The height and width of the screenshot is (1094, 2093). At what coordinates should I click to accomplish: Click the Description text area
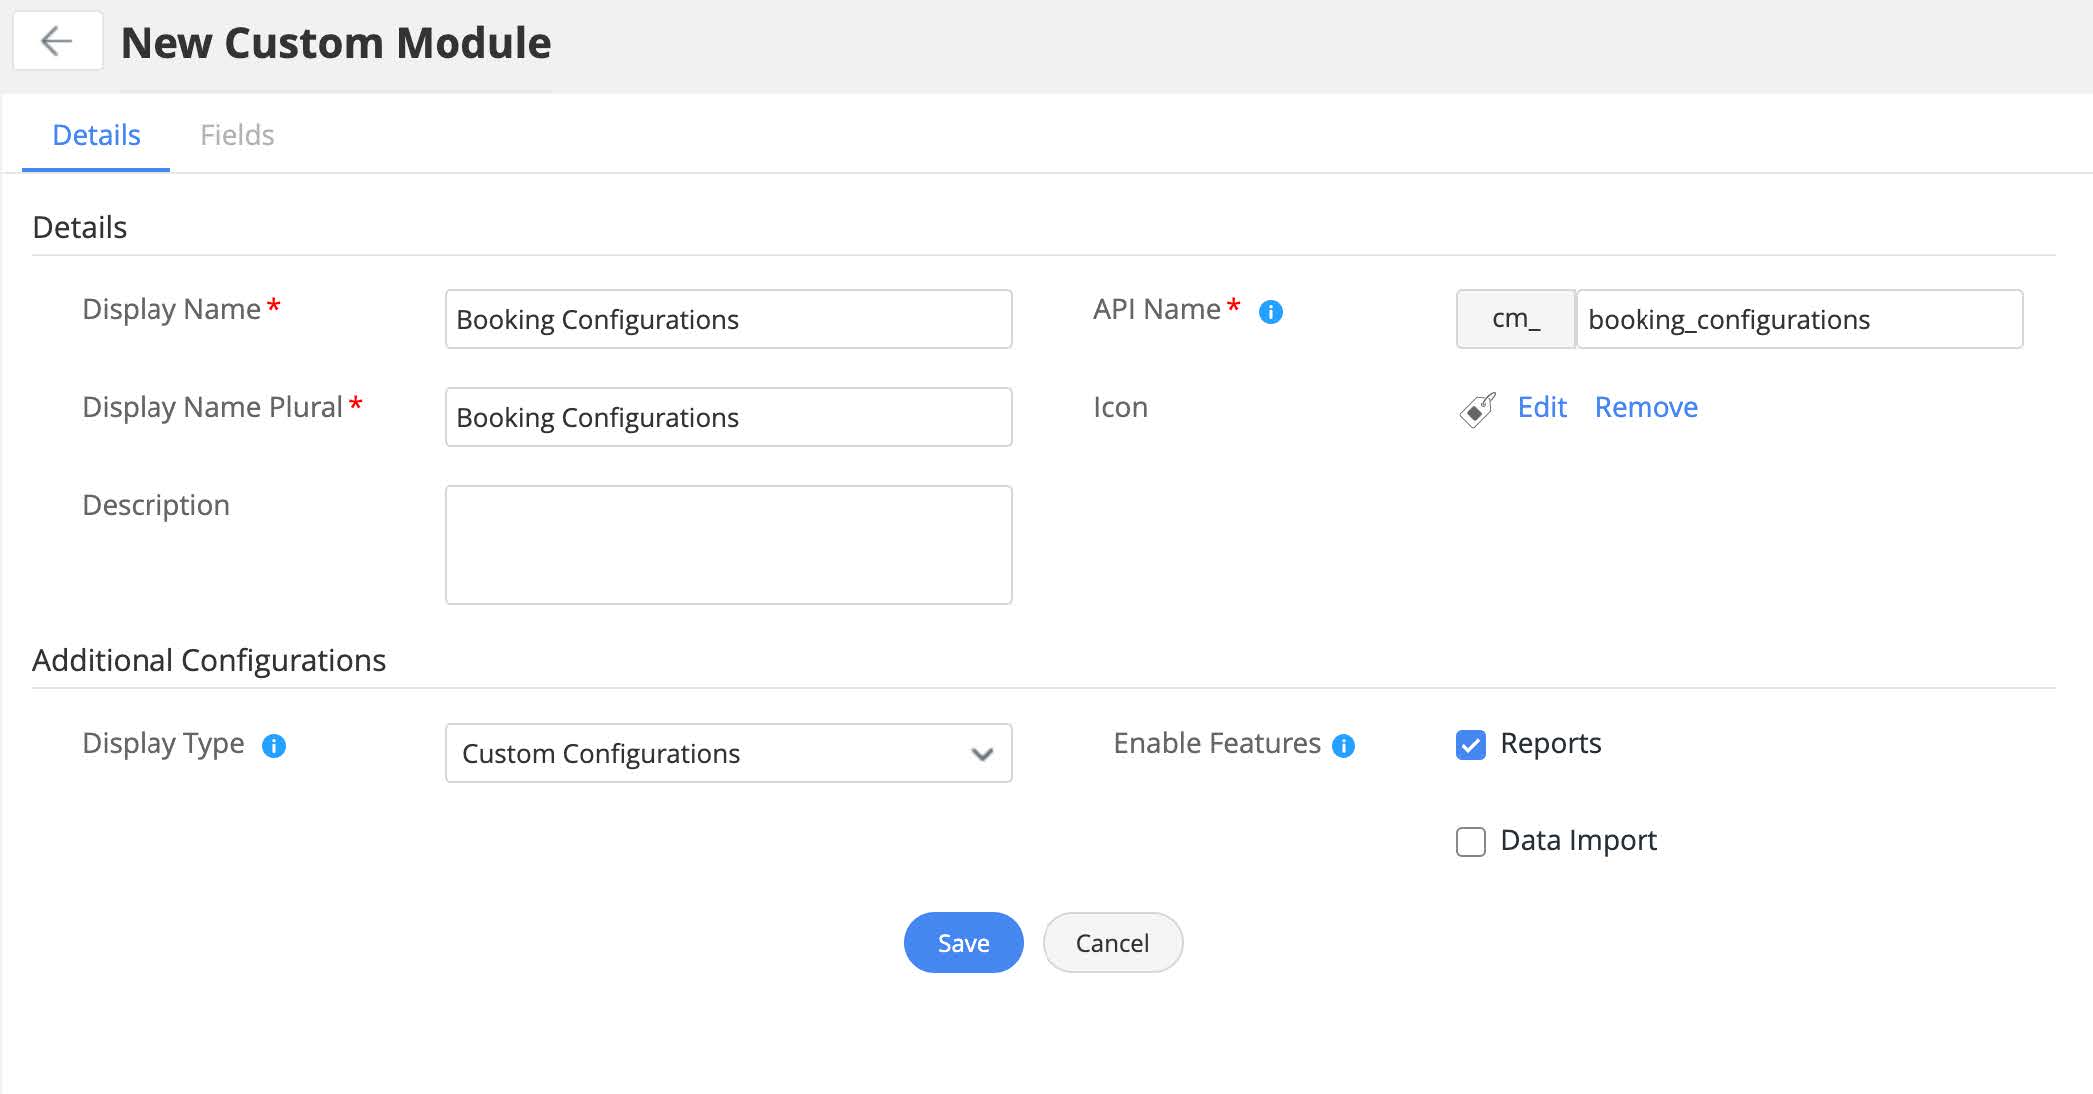(727, 545)
